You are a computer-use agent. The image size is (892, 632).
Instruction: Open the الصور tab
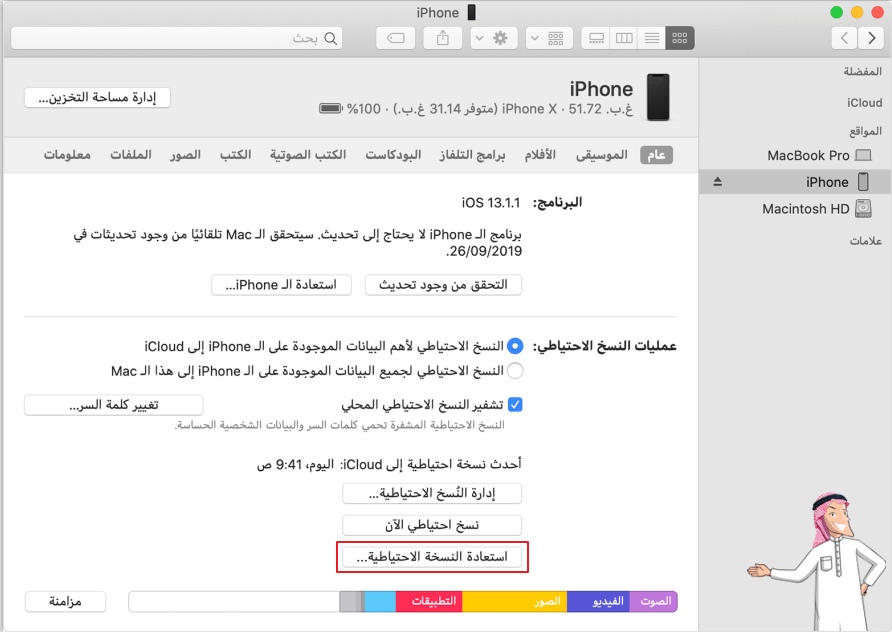(x=185, y=155)
